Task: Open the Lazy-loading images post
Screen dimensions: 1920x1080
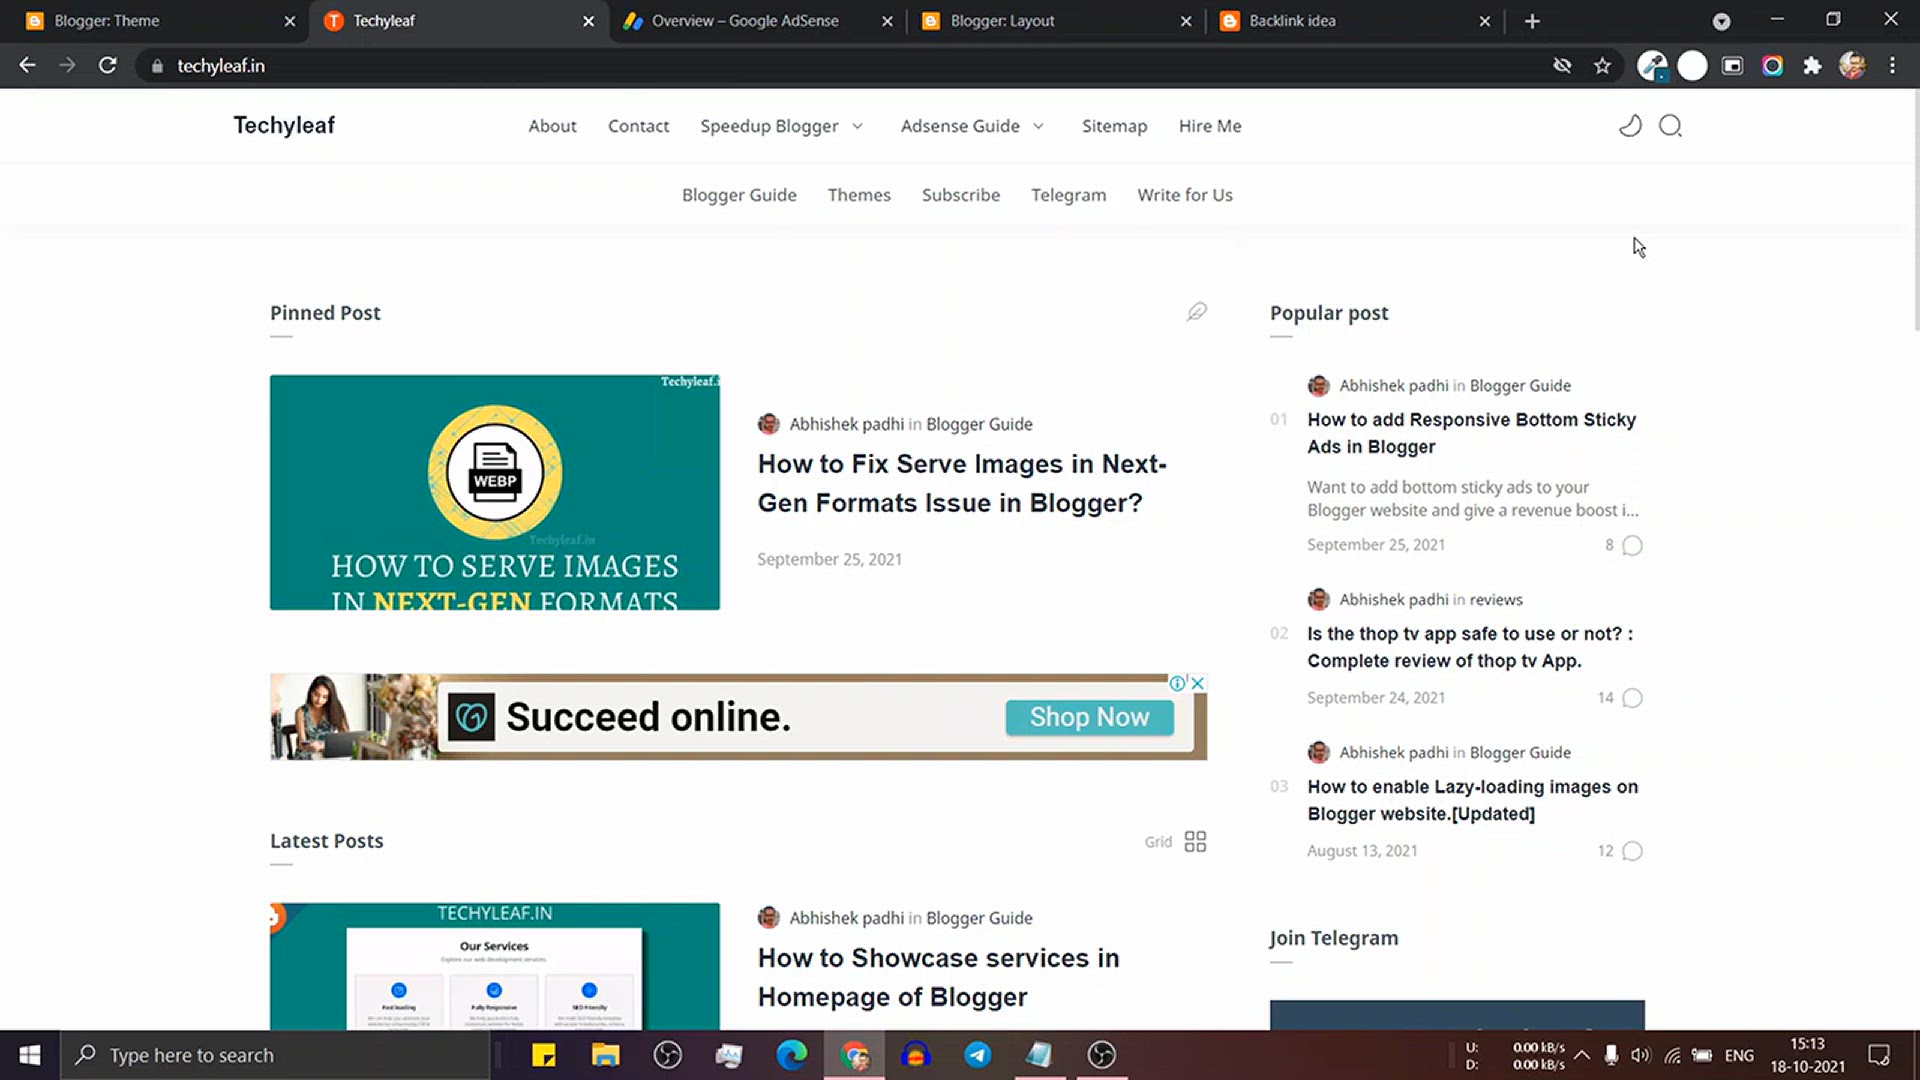Action: tap(1472, 800)
